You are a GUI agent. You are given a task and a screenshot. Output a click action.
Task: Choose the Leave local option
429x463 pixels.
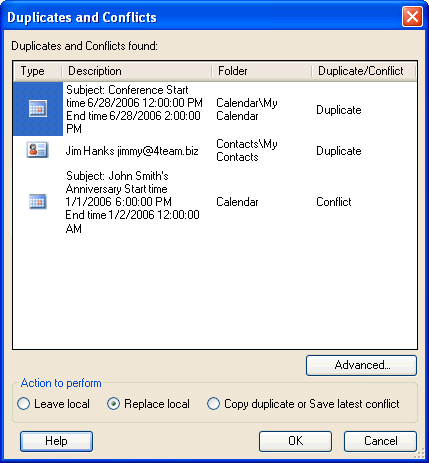click(53, 404)
